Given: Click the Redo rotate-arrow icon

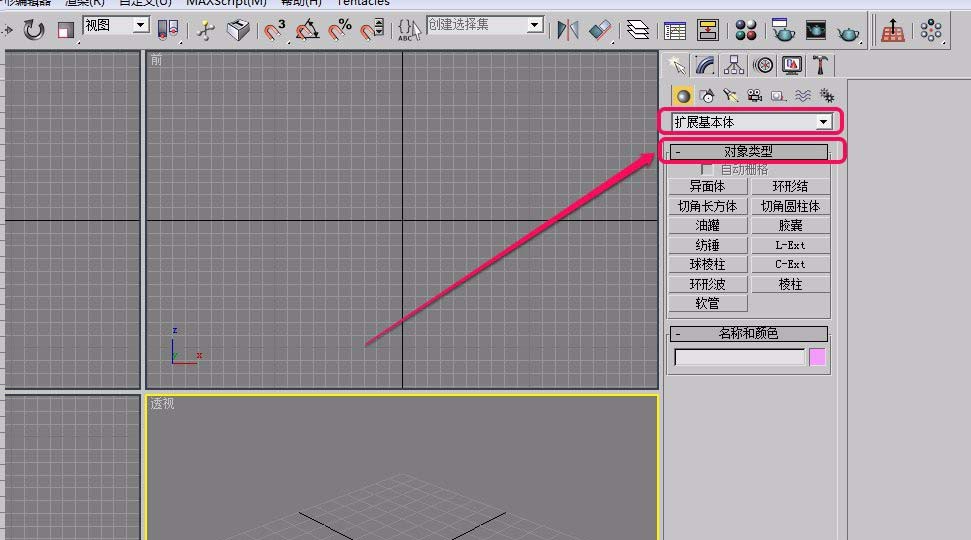Looking at the screenshot, I should point(34,29).
